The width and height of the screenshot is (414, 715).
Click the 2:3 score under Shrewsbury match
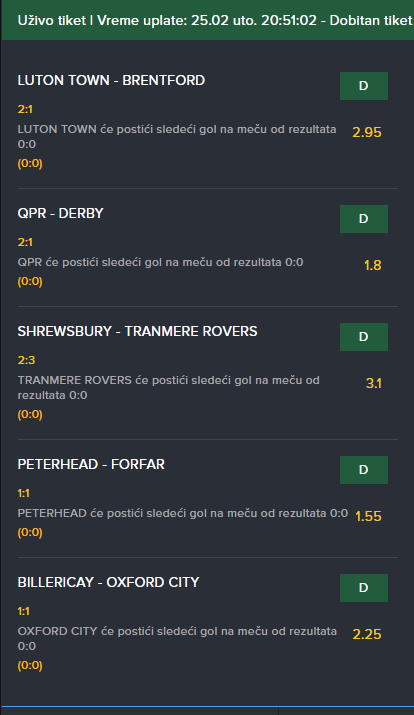(x=26, y=360)
